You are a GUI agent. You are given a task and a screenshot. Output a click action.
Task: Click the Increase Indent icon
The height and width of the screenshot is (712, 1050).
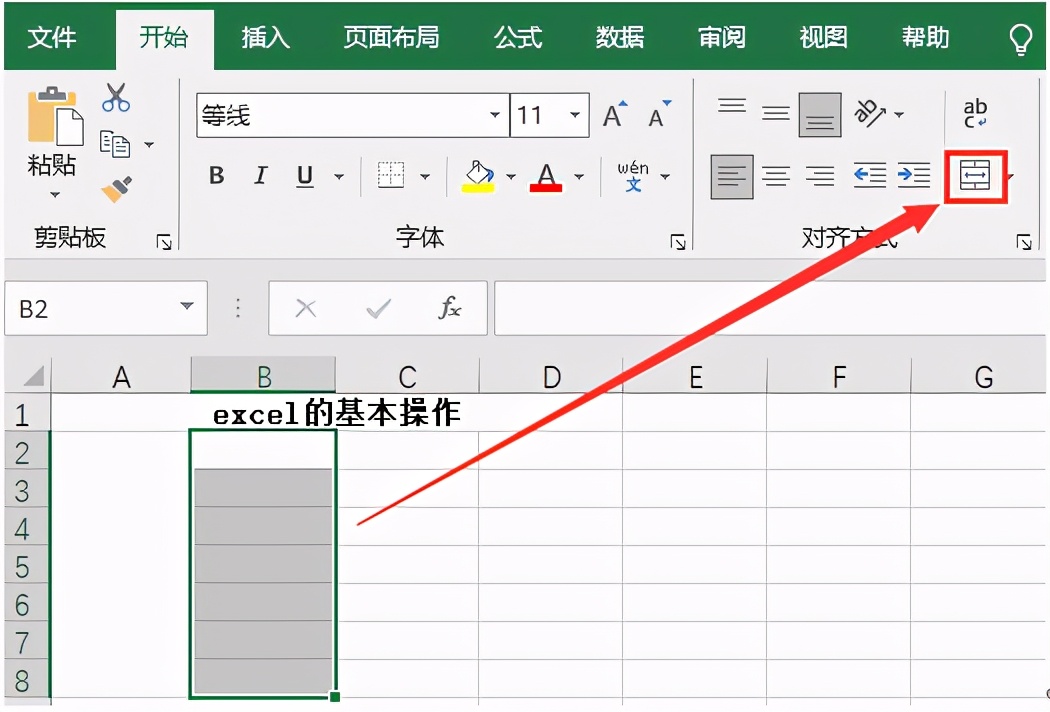tap(913, 176)
